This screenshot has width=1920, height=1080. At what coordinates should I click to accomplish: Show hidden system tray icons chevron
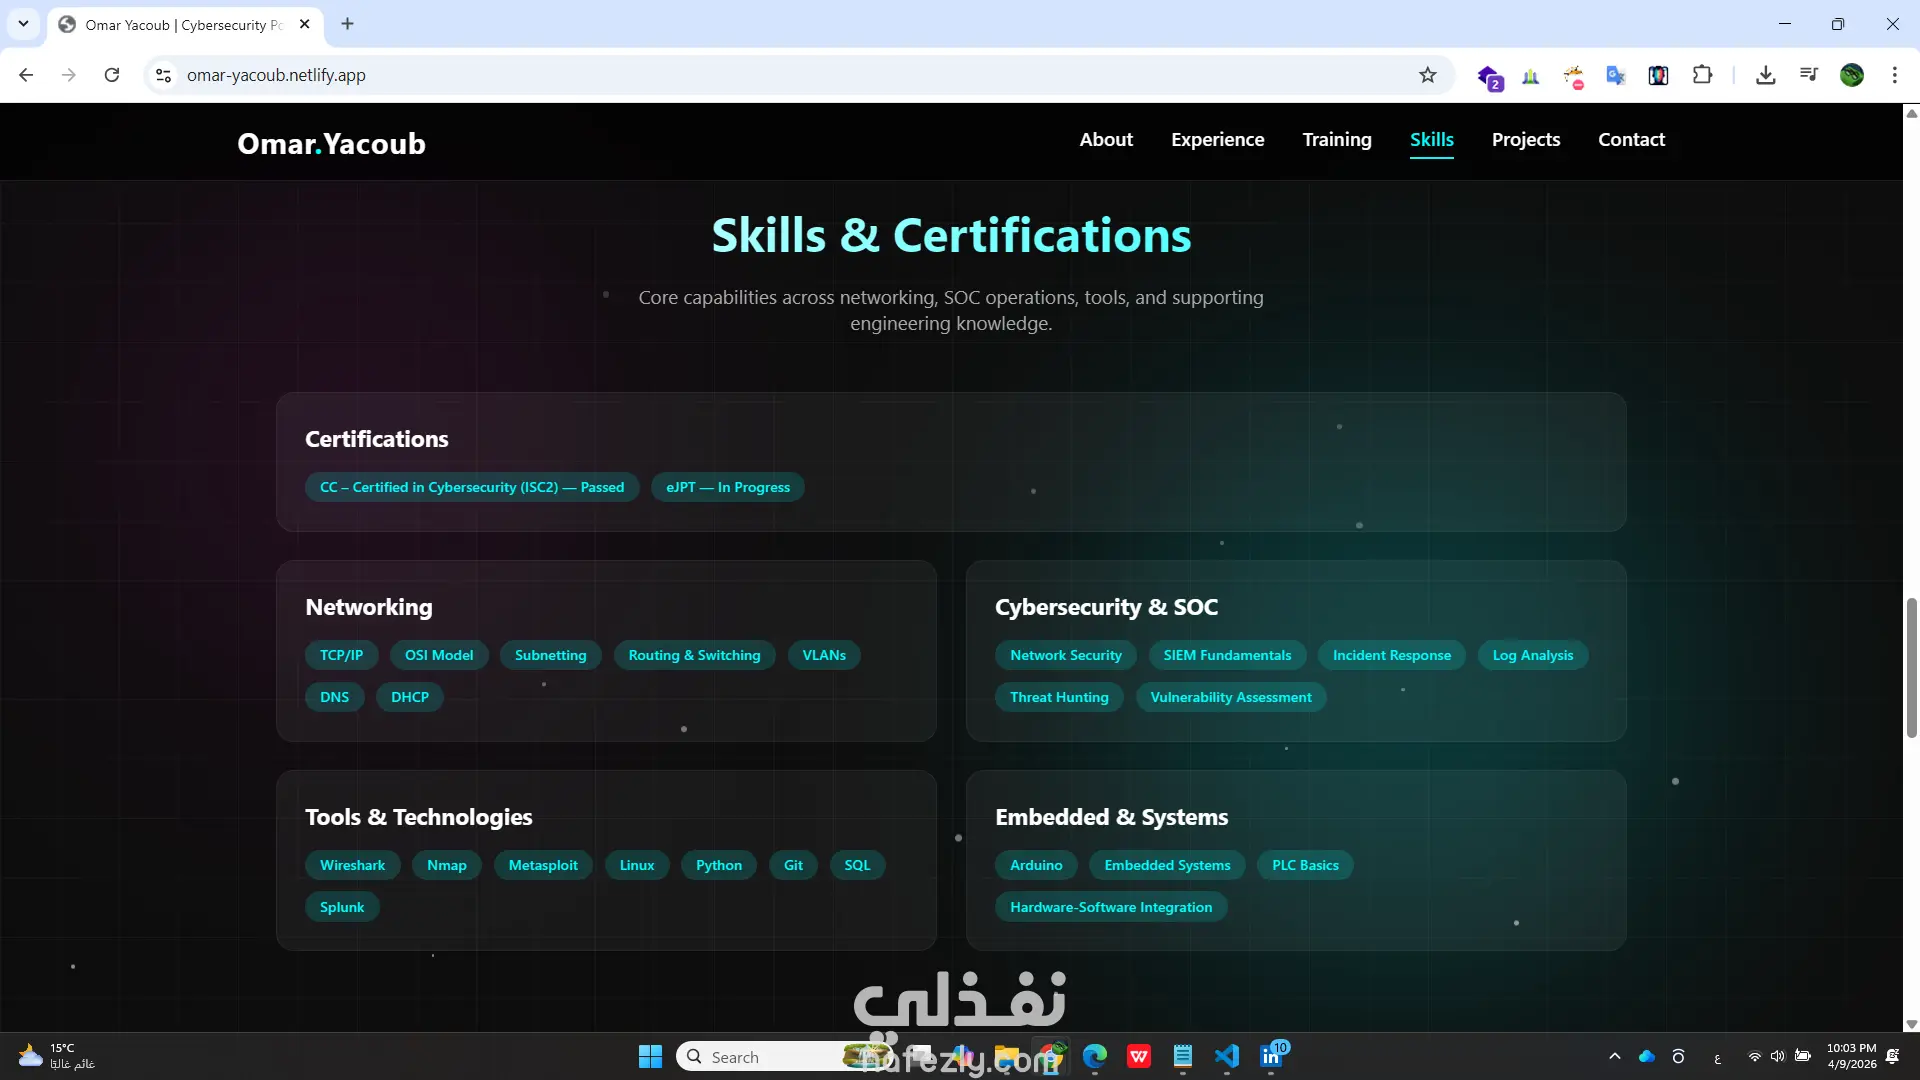1614,1057
